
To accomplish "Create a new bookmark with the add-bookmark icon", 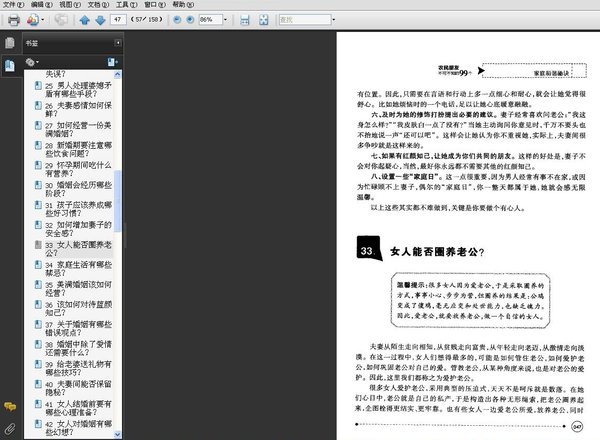I will pyautogui.click(x=112, y=62).
